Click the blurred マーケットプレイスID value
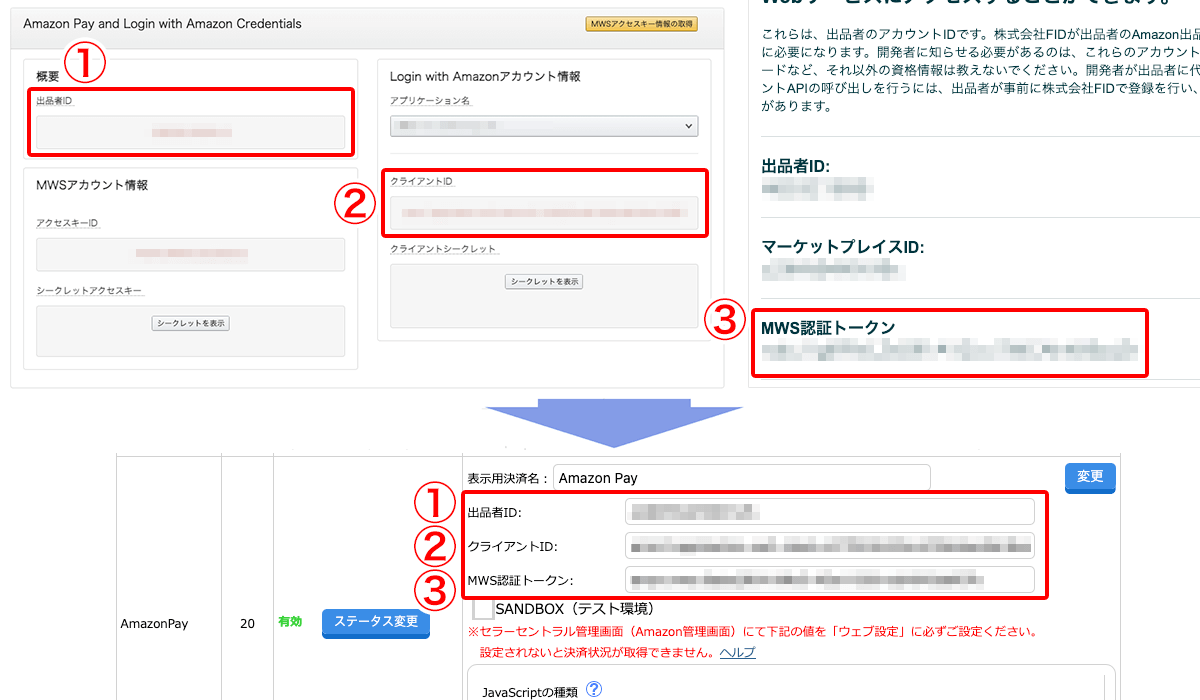The height and width of the screenshot is (700, 1200). click(x=835, y=270)
